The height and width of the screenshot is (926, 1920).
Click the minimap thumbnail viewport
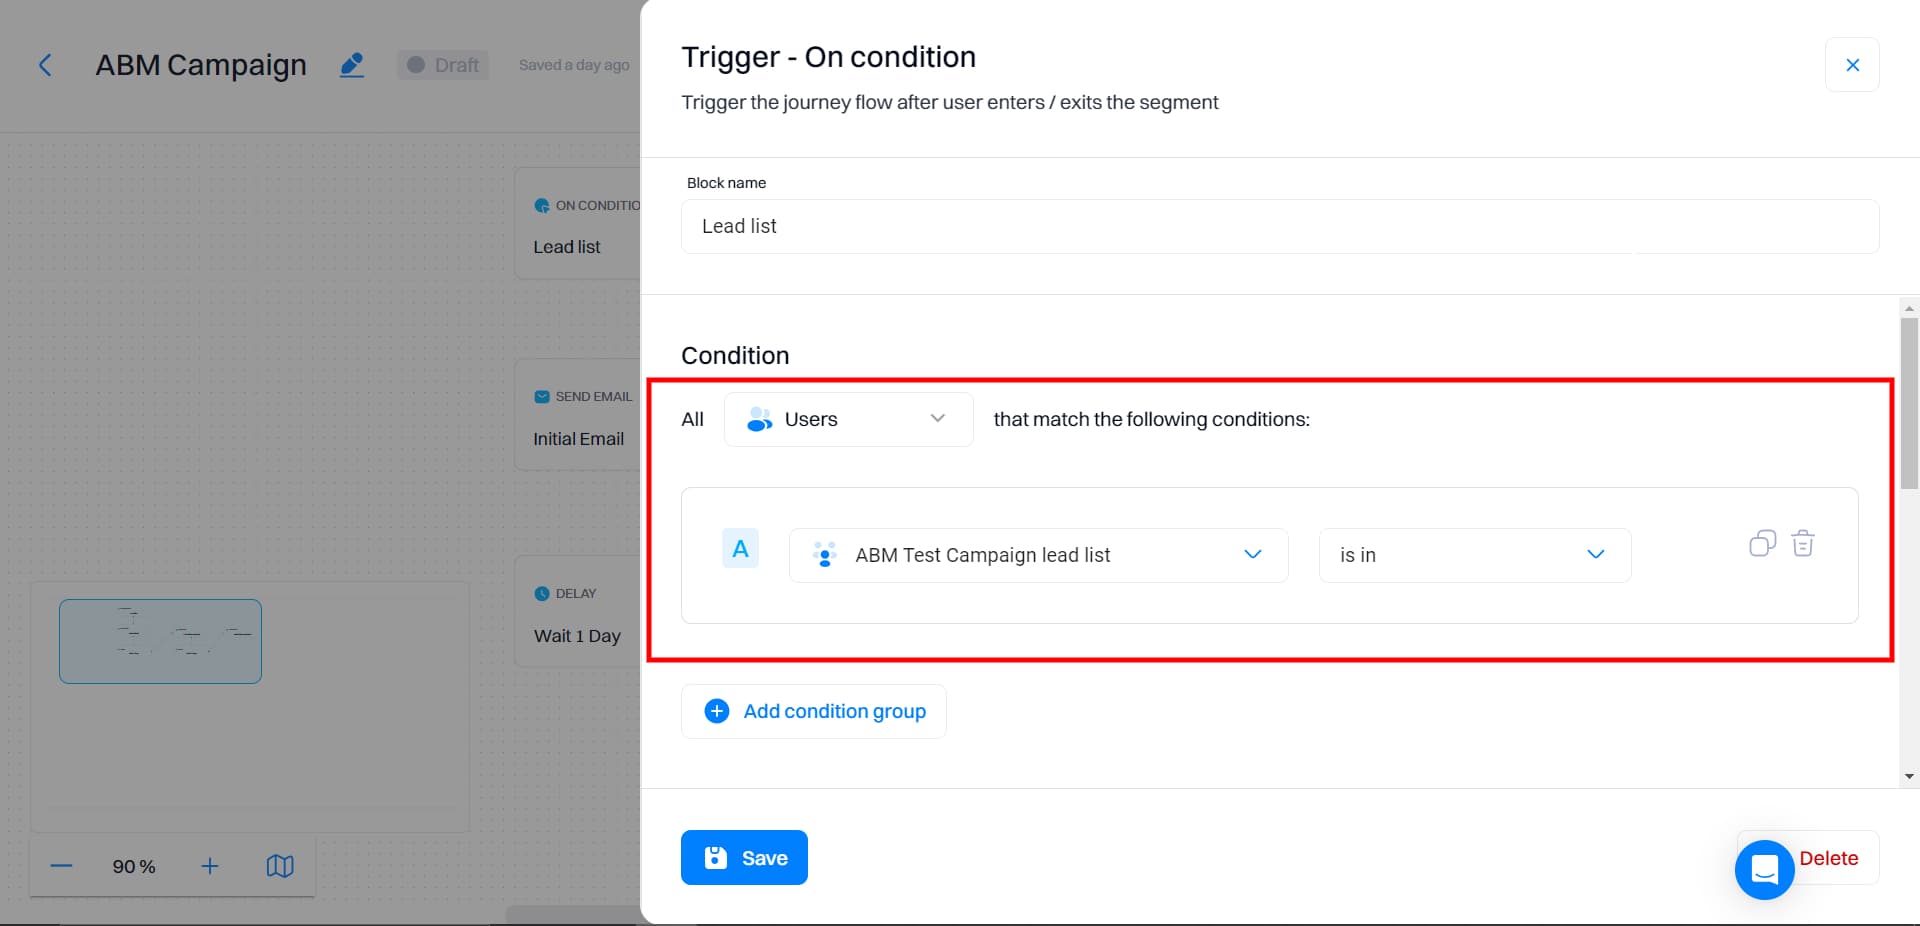click(x=160, y=641)
